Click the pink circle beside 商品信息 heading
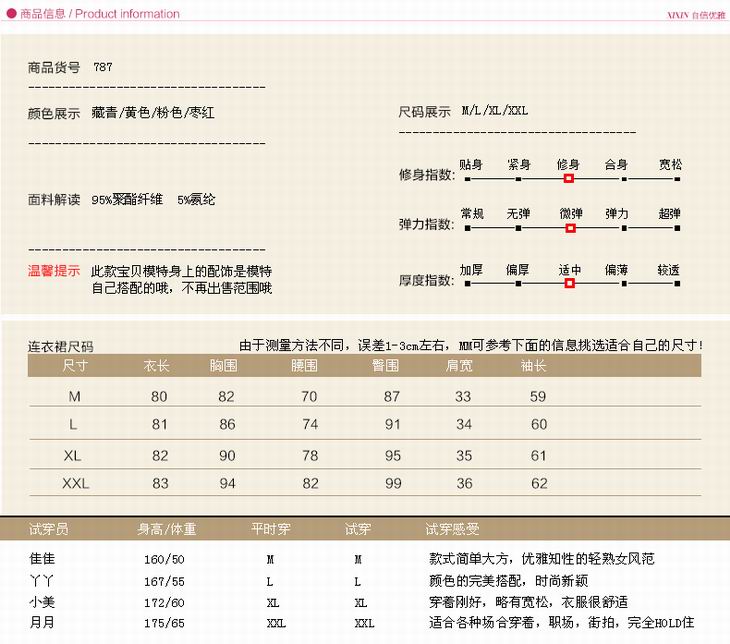Viewport: 730px width, 644px height. 11,14
